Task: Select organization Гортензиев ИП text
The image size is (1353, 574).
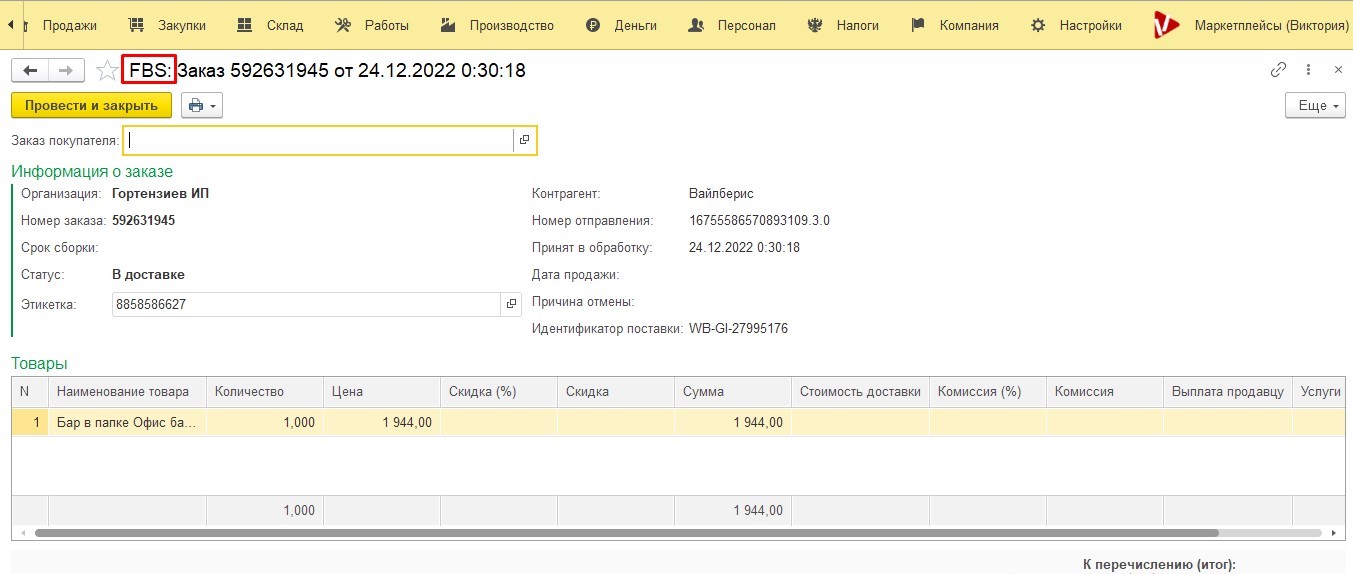Action: click(161, 194)
